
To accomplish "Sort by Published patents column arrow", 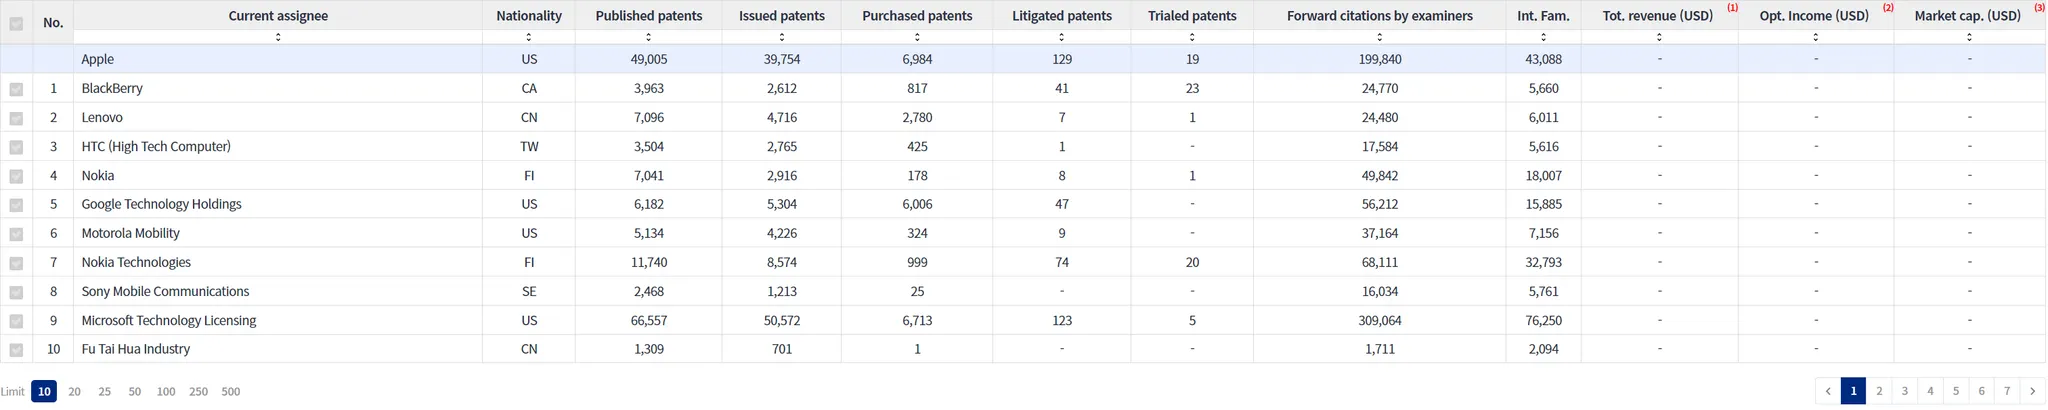I will 649,37.
